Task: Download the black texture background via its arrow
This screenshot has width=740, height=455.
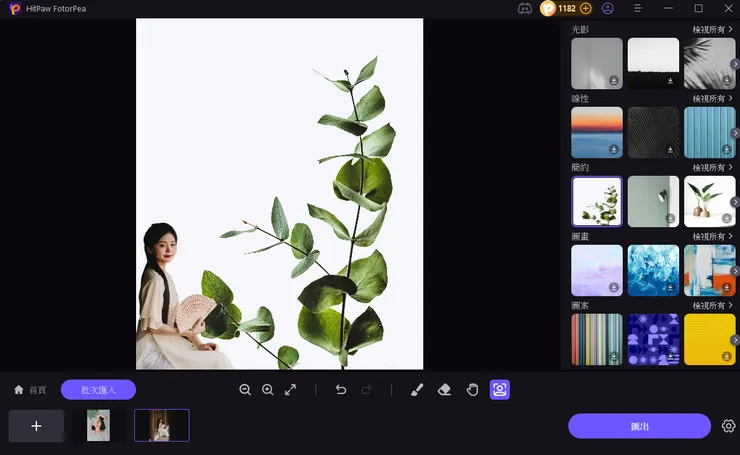Action: point(670,150)
